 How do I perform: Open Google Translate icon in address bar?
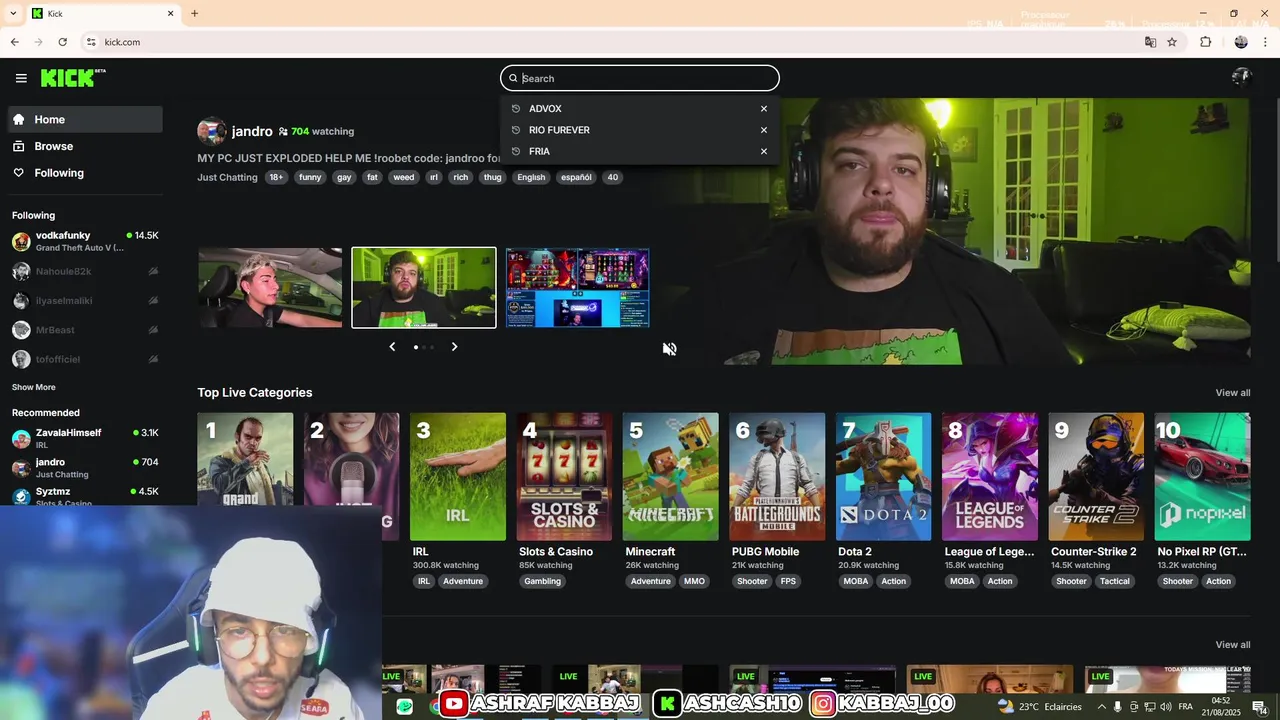point(1150,42)
